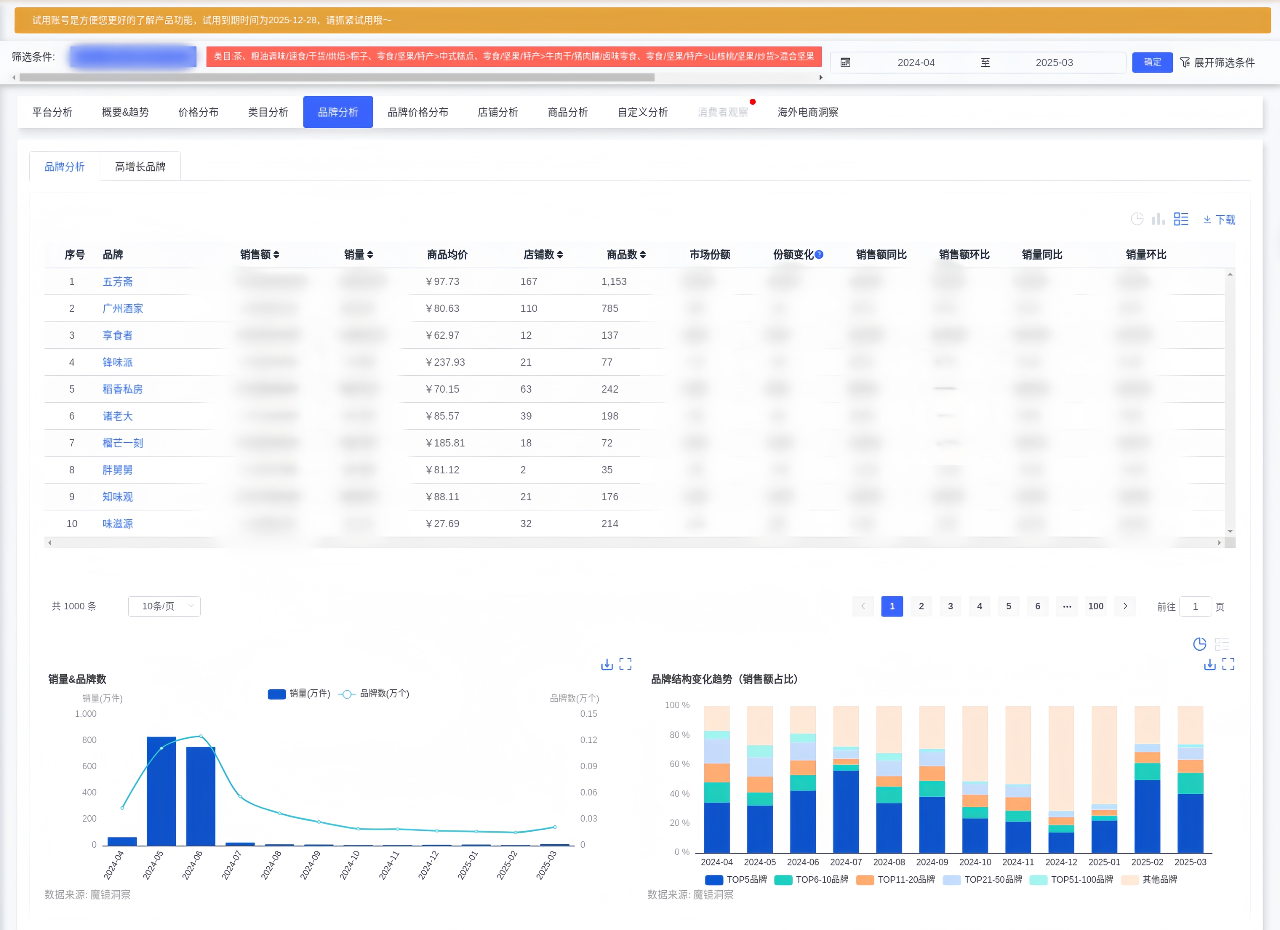1280x930 pixels.
Task: Switch to 平台分析 tab
Action: coord(52,112)
